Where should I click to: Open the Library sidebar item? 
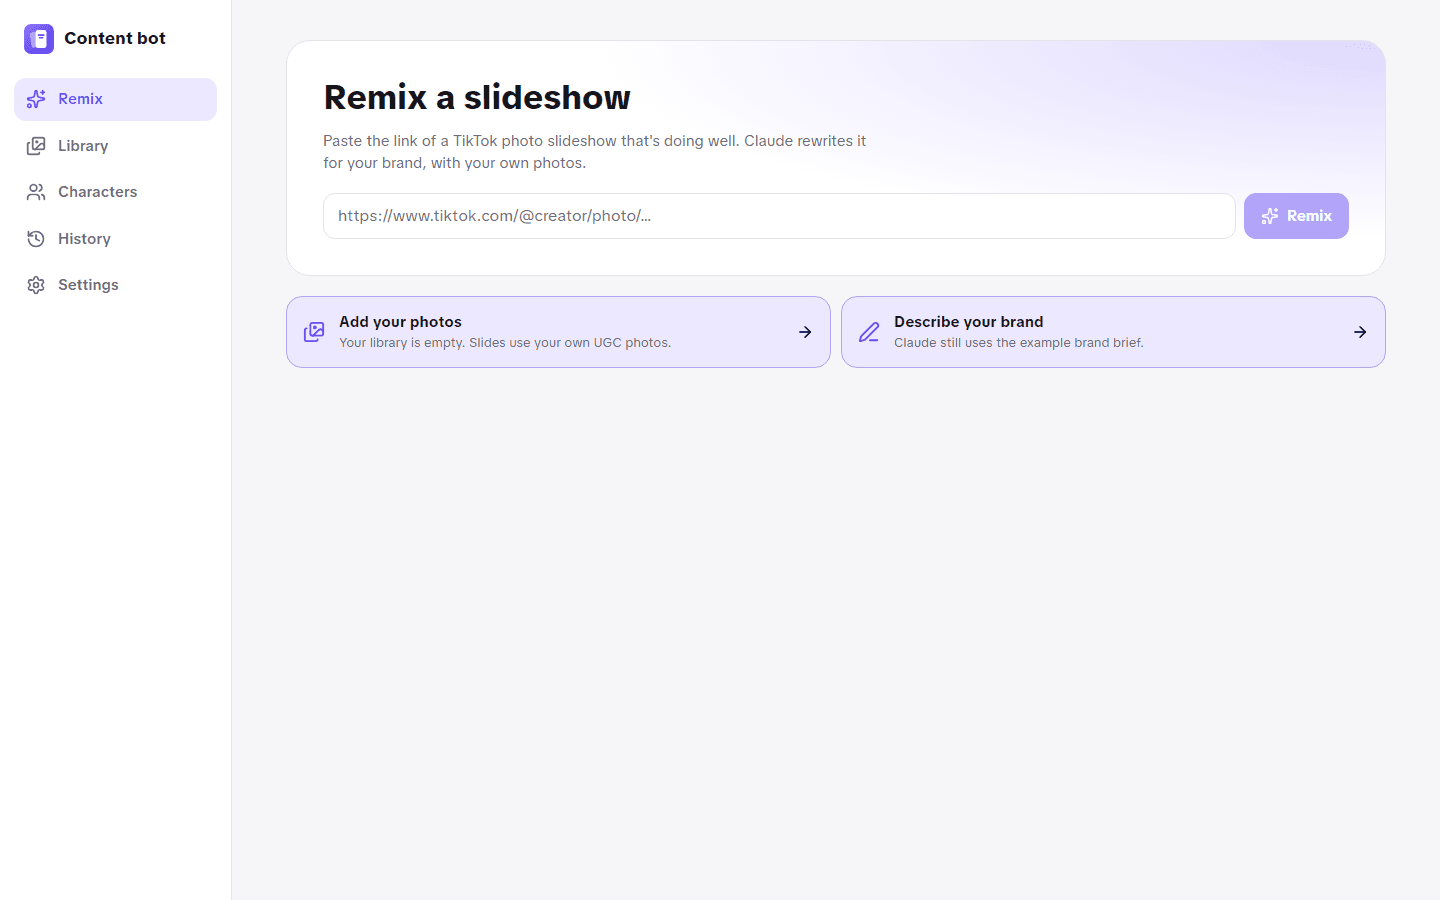coord(115,146)
